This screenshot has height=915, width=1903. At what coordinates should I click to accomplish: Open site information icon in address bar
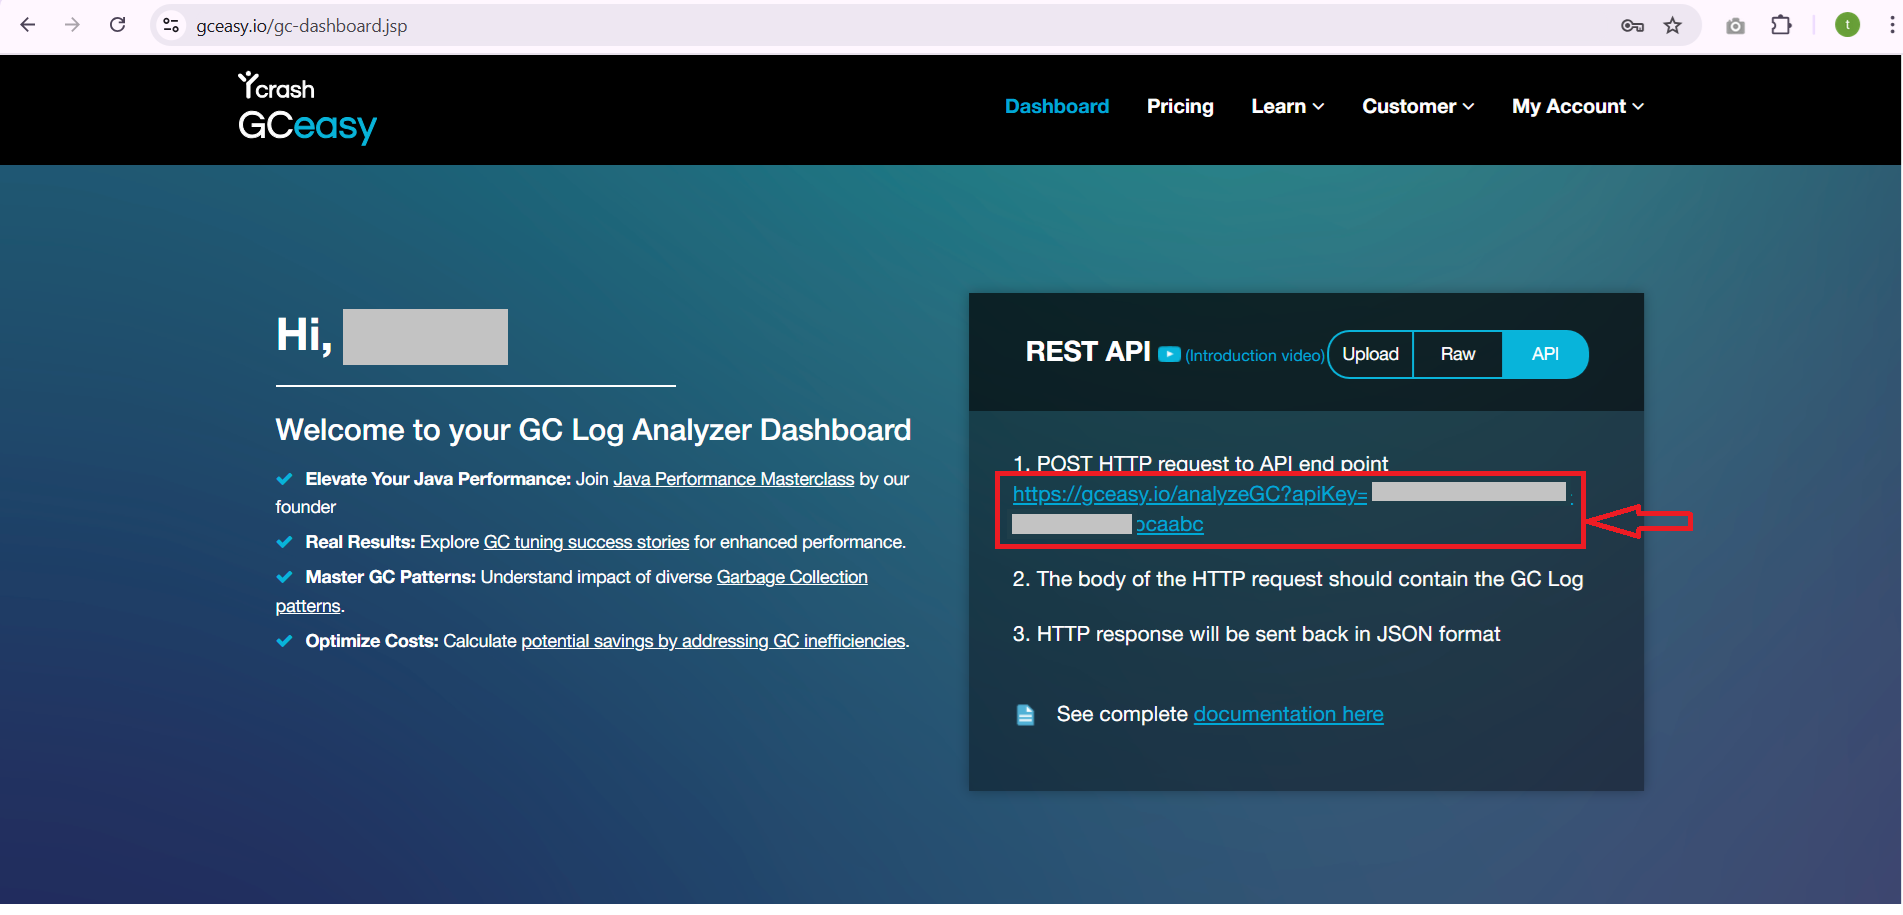coord(171,25)
